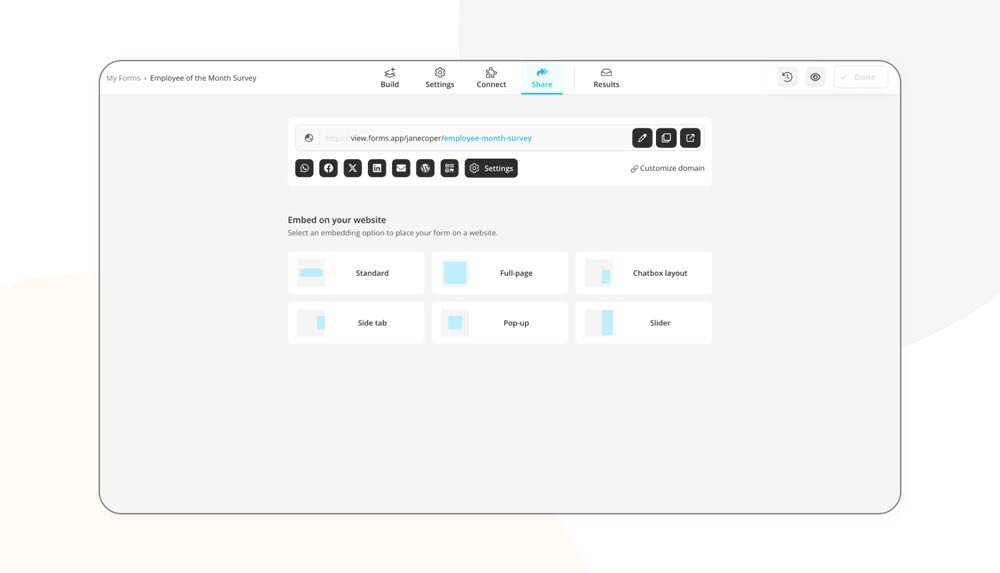Switch to the Build tab
1000x573 pixels.
390,78
